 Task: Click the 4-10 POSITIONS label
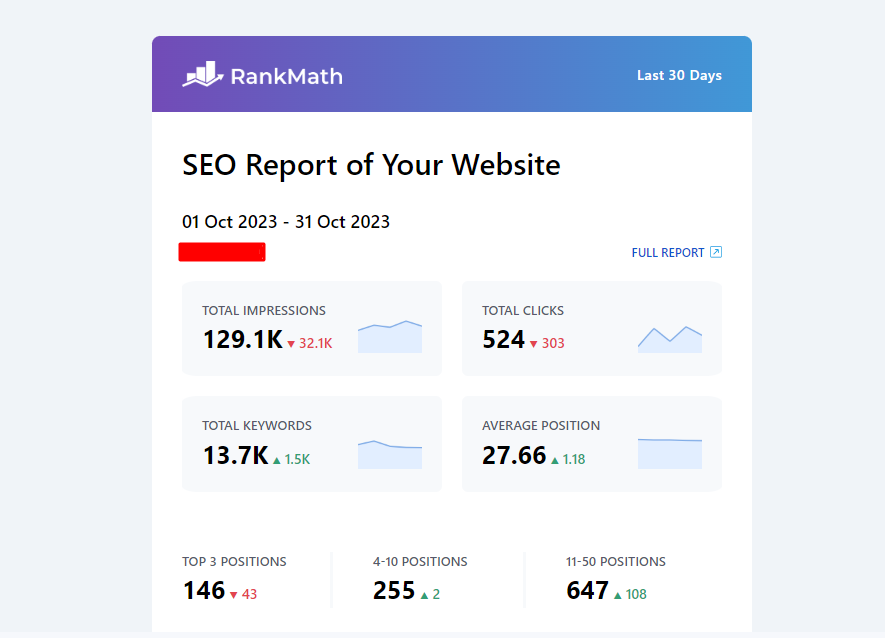[x=420, y=562]
